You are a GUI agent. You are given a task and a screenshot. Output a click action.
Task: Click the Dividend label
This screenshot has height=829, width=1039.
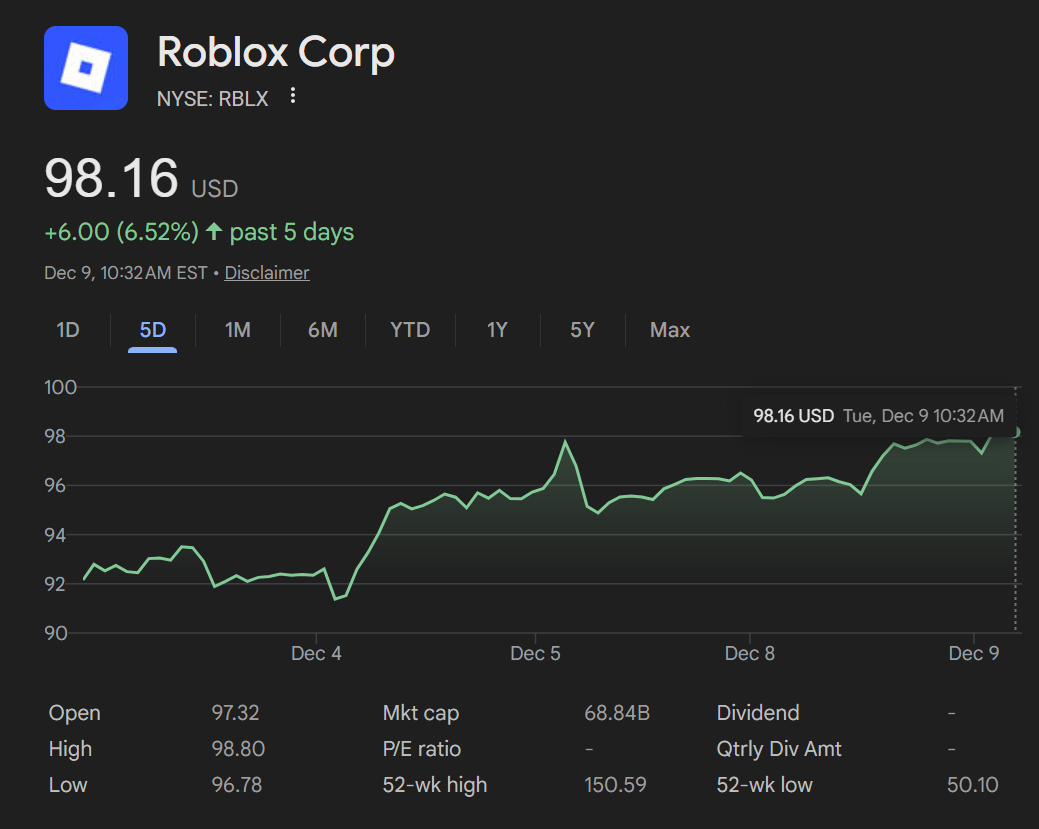(757, 712)
